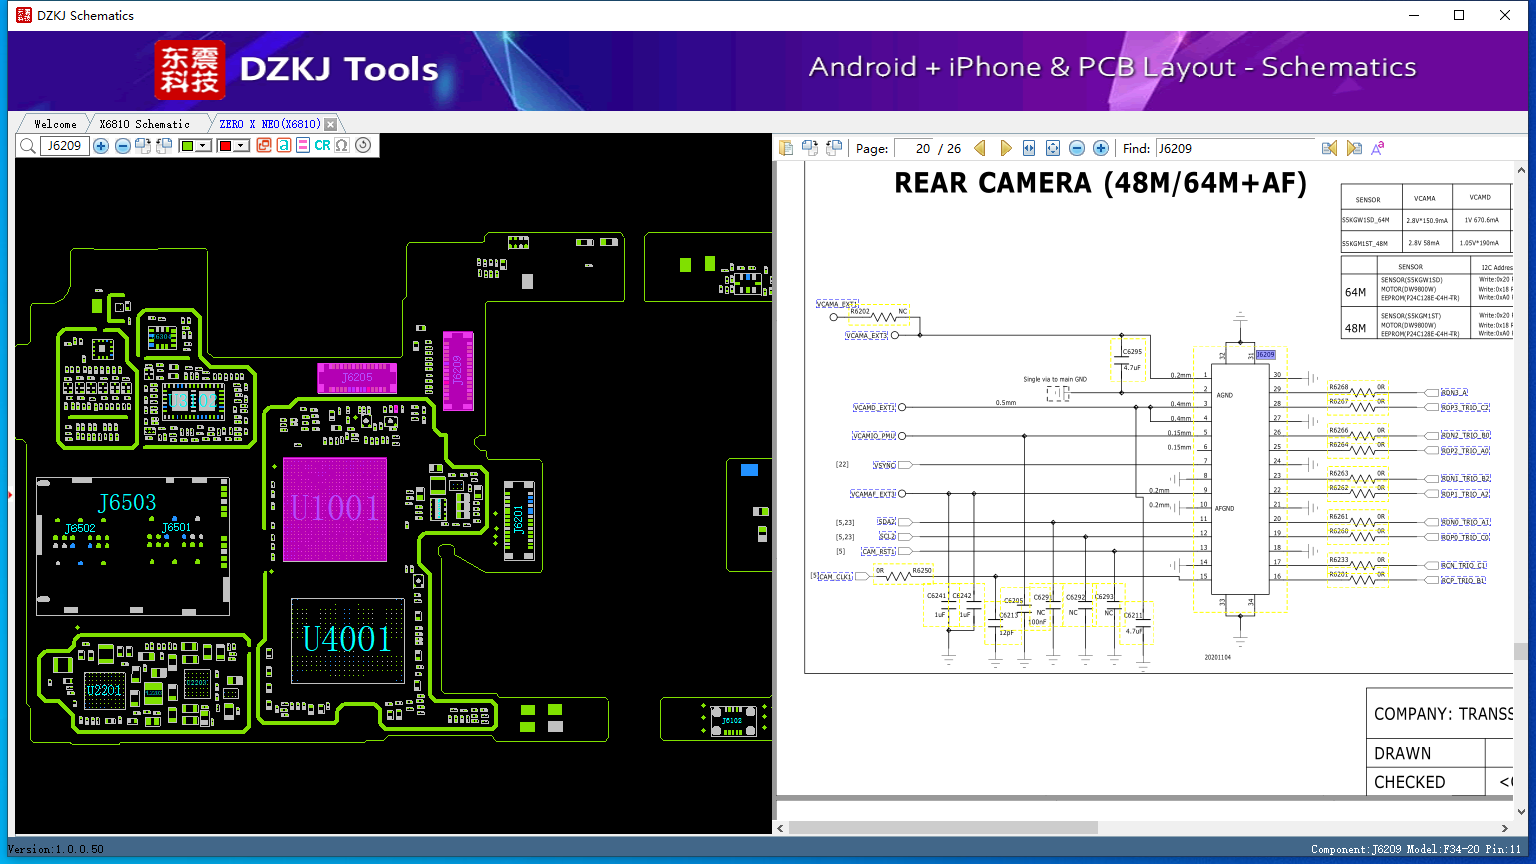Click the VCAMA_EXT1 net label at top
This screenshot has height=864, width=1536.
(837, 304)
